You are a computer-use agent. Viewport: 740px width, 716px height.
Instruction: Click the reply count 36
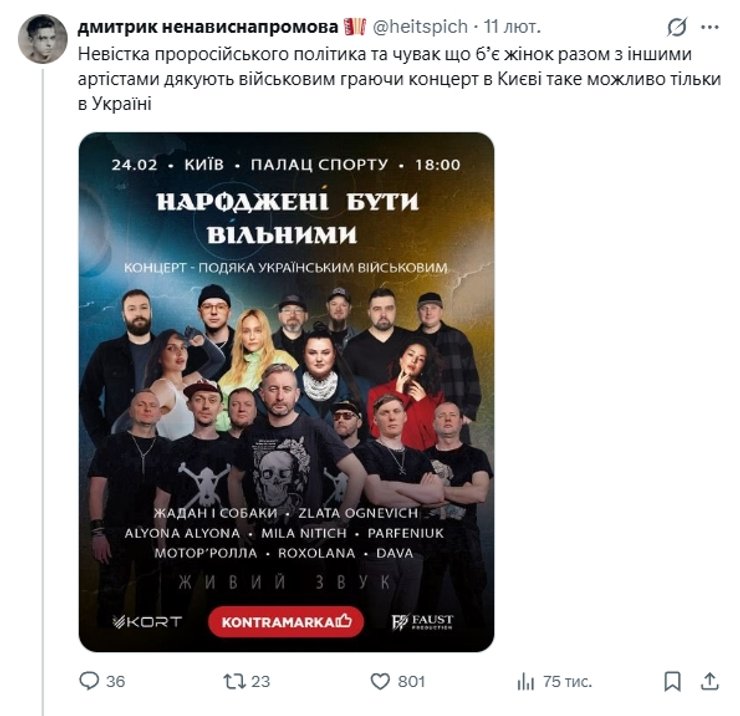pyautogui.click(x=116, y=682)
